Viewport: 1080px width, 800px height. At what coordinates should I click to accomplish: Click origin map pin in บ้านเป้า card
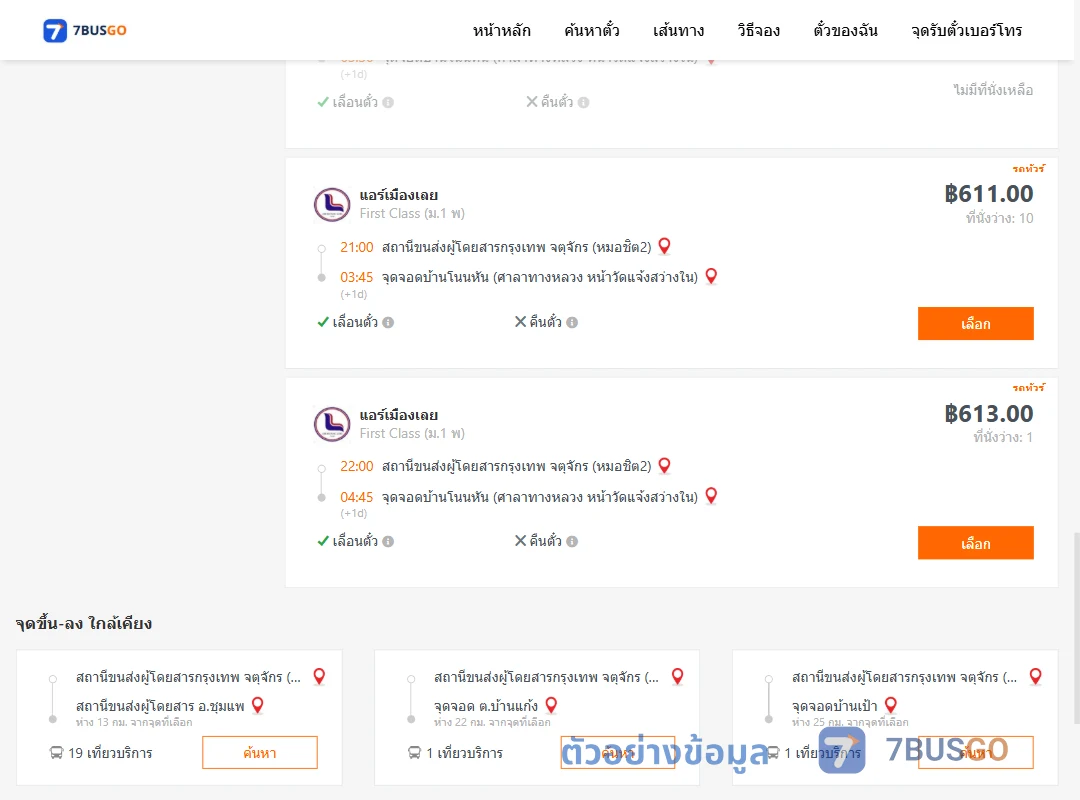point(1035,677)
